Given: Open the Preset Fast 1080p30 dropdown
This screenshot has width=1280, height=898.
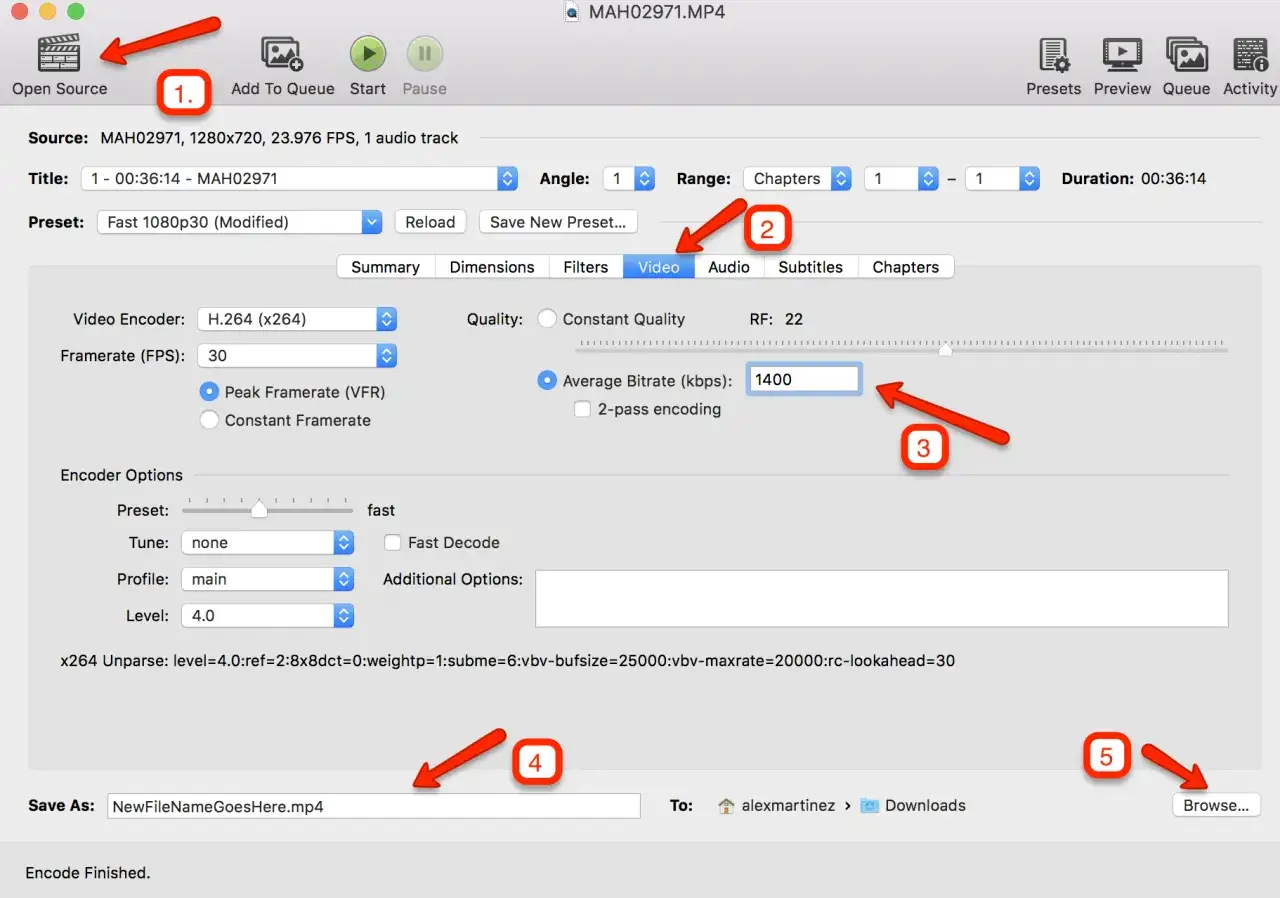Looking at the screenshot, I should [239, 222].
